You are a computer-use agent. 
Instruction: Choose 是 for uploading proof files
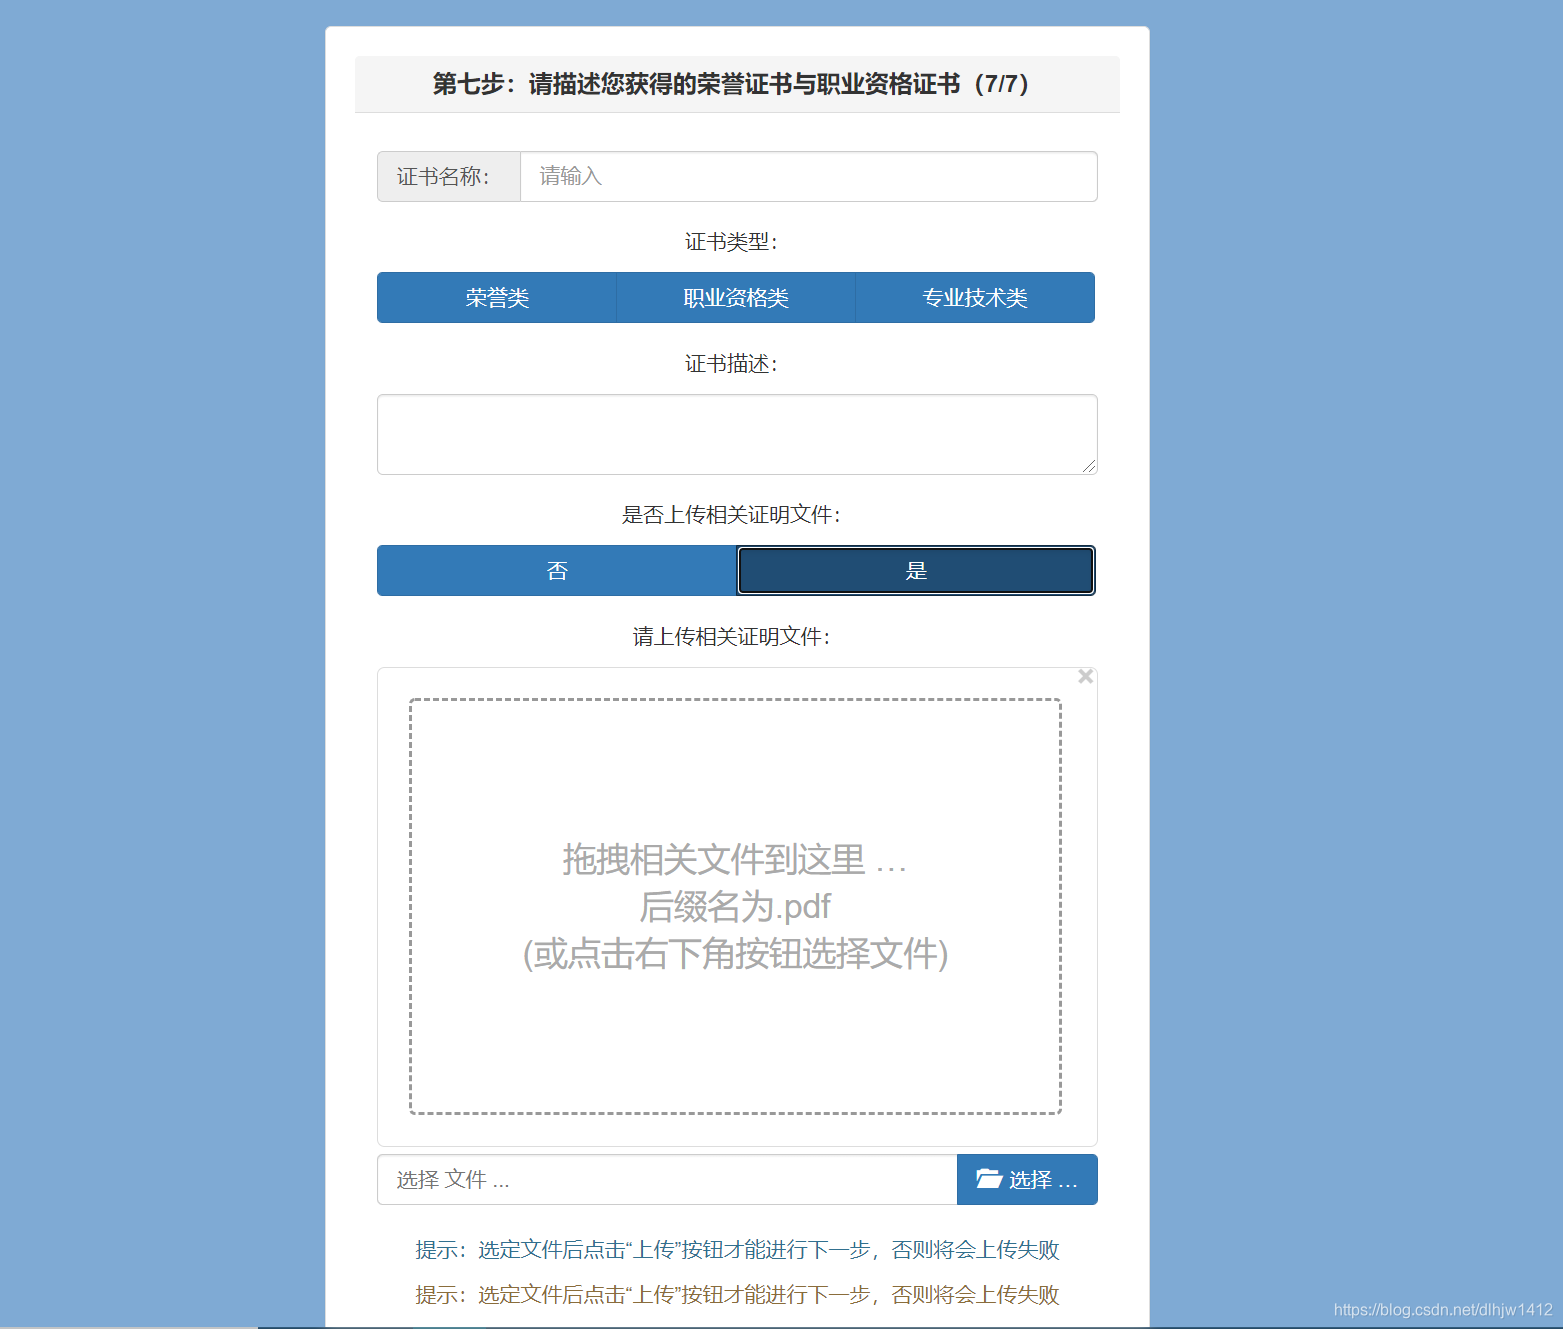click(x=916, y=570)
